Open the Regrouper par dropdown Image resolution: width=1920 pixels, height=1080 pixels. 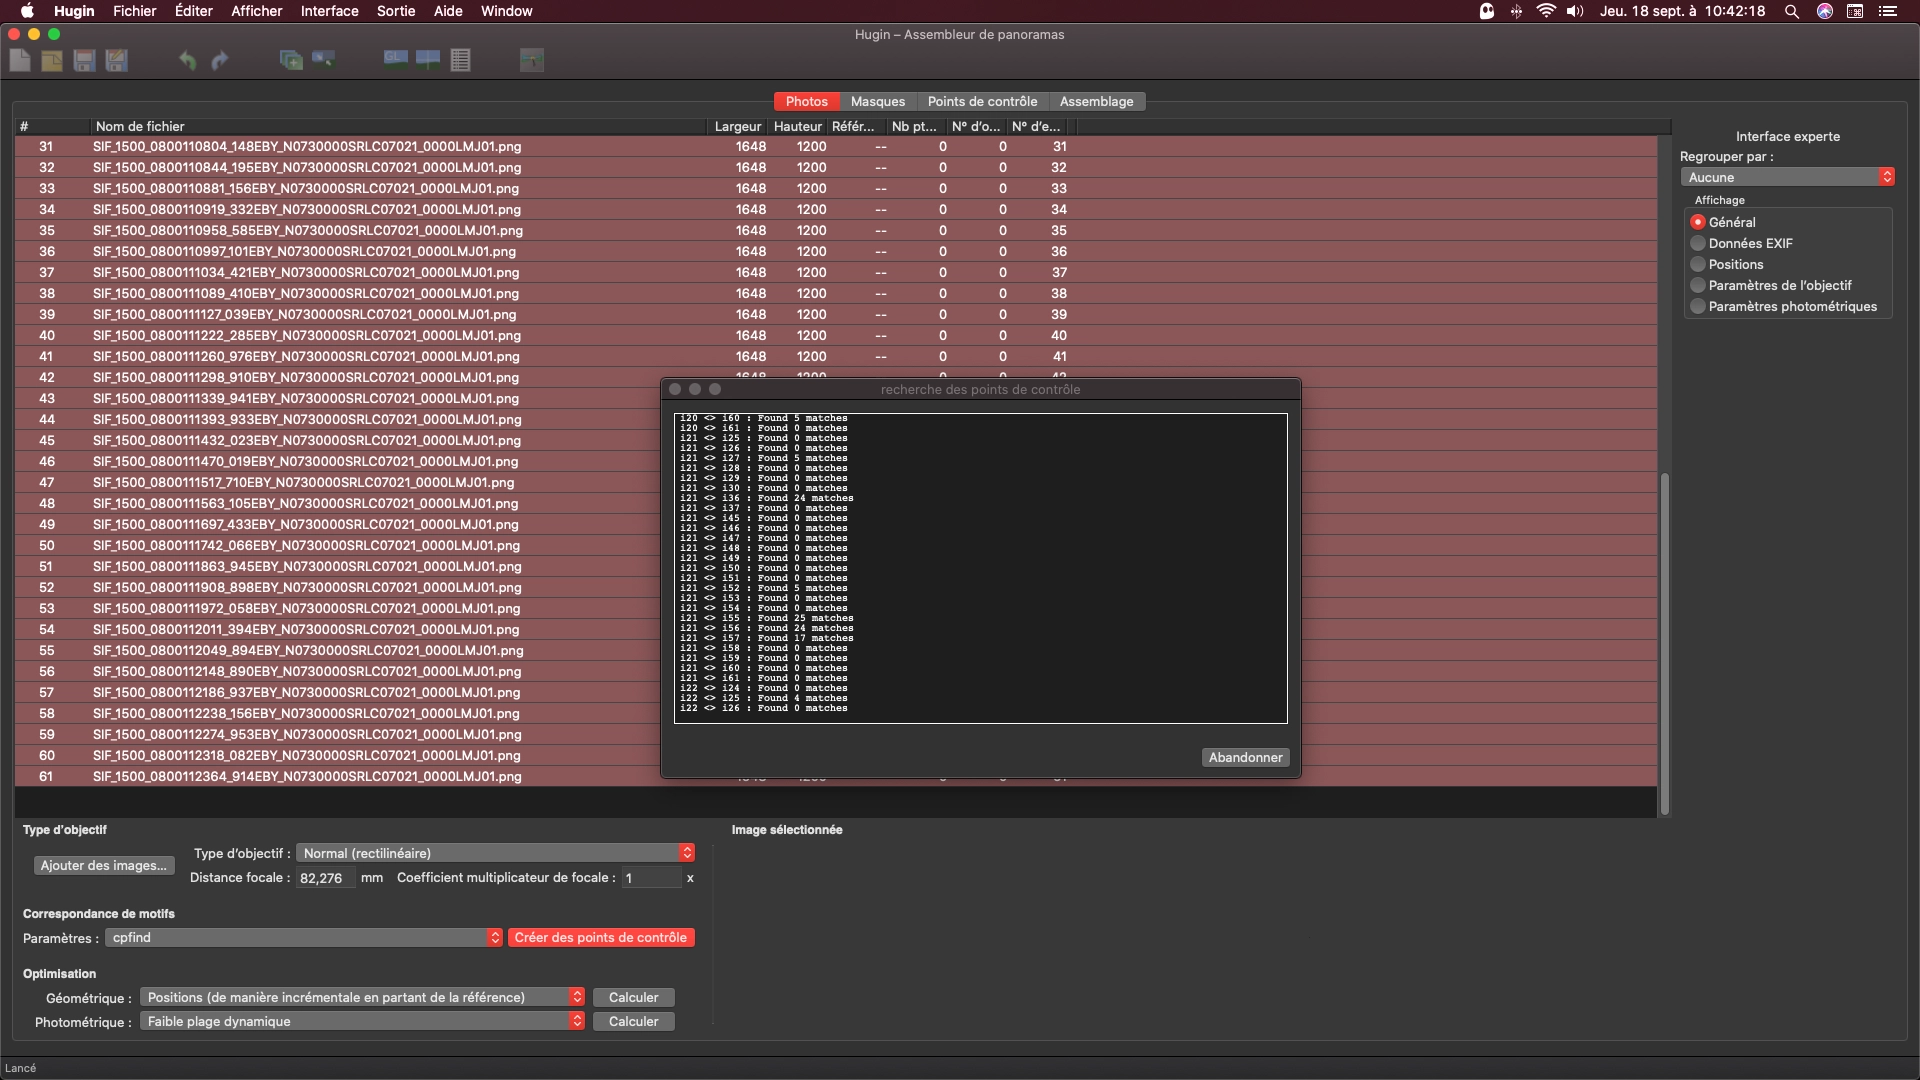click(x=1787, y=177)
